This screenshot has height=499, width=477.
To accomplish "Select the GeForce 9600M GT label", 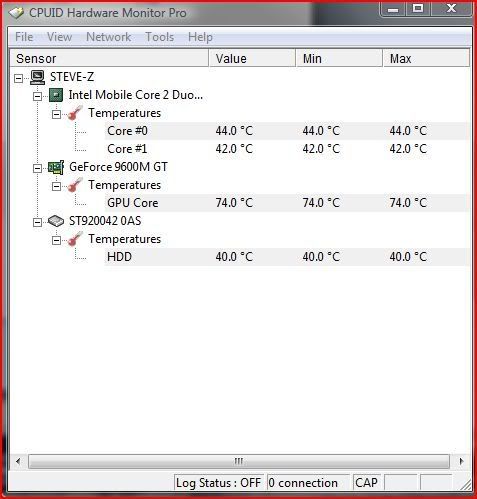I will tap(118, 167).
